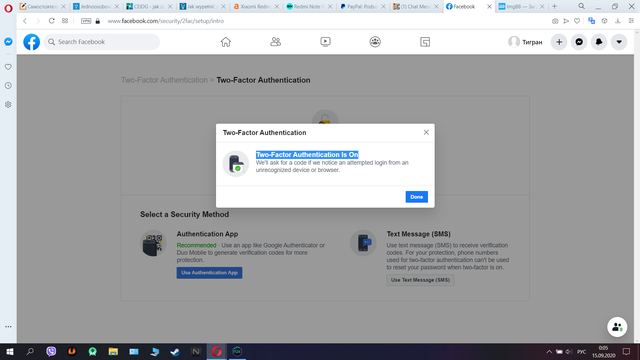Switch to the Chat Messages tab

click(x=416, y=7)
